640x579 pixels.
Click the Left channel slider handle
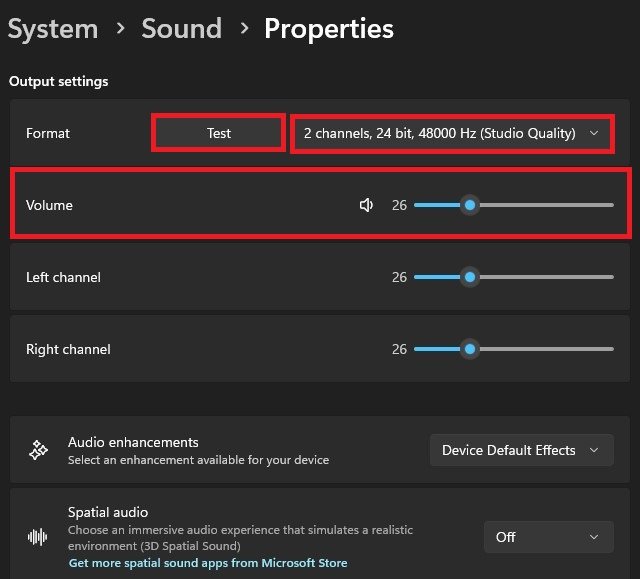(x=470, y=277)
